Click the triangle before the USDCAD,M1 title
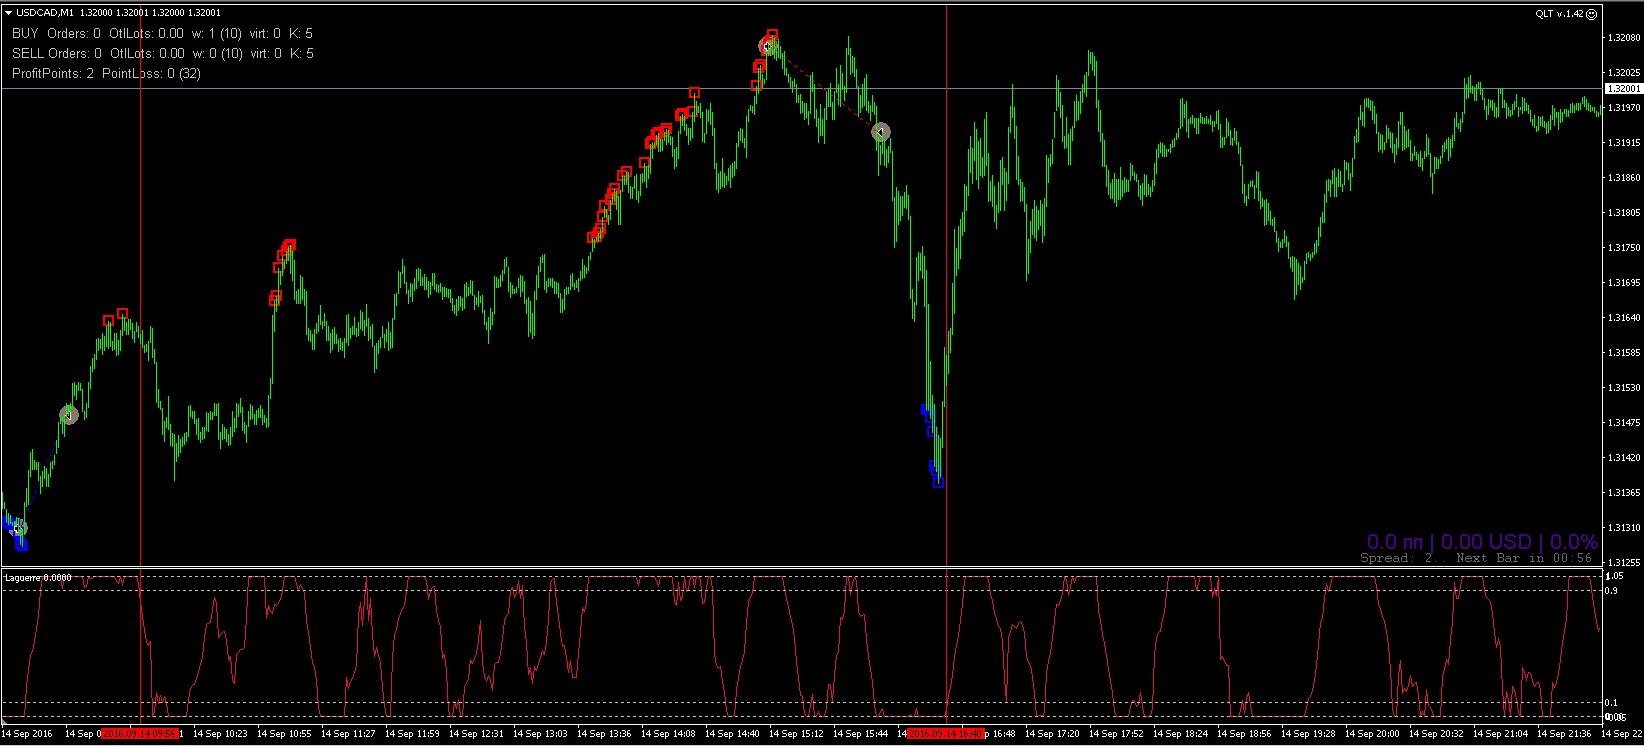The width and height of the screenshot is (1644, 747). [8, 13]
